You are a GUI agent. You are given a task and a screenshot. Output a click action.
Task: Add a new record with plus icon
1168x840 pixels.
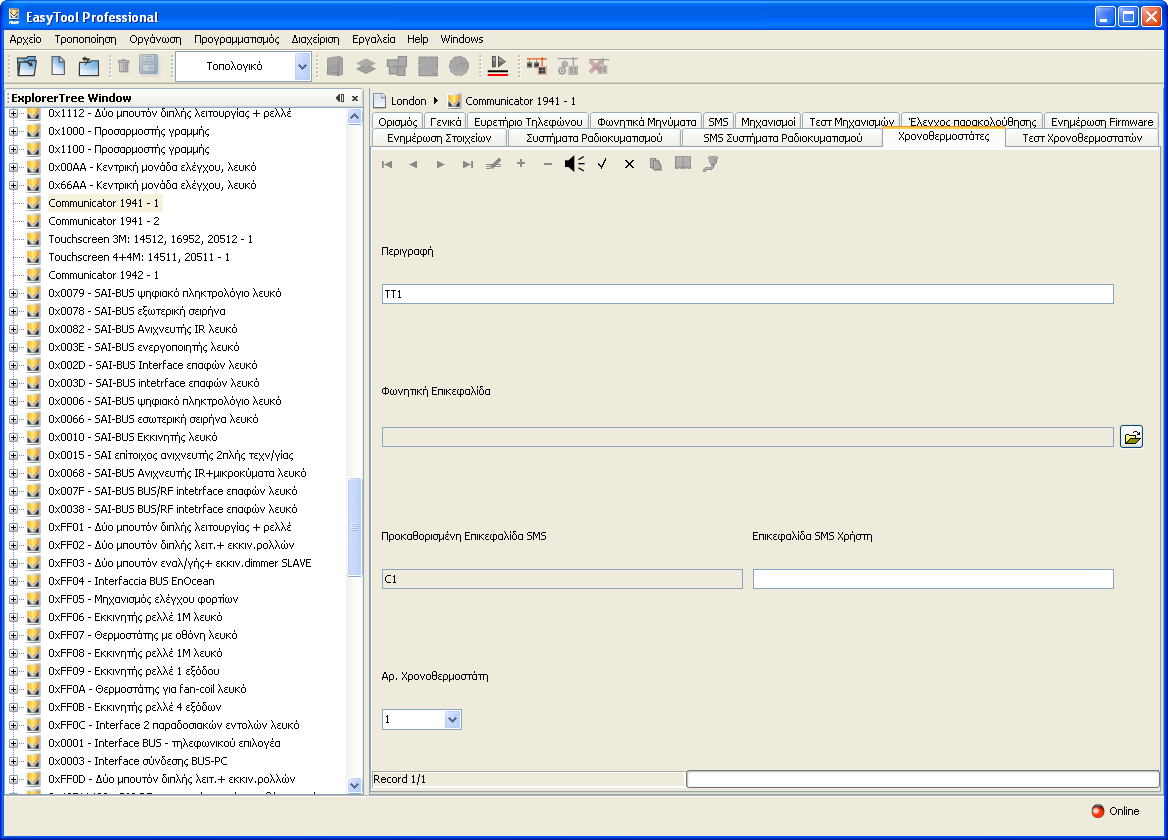coord(521,163)
